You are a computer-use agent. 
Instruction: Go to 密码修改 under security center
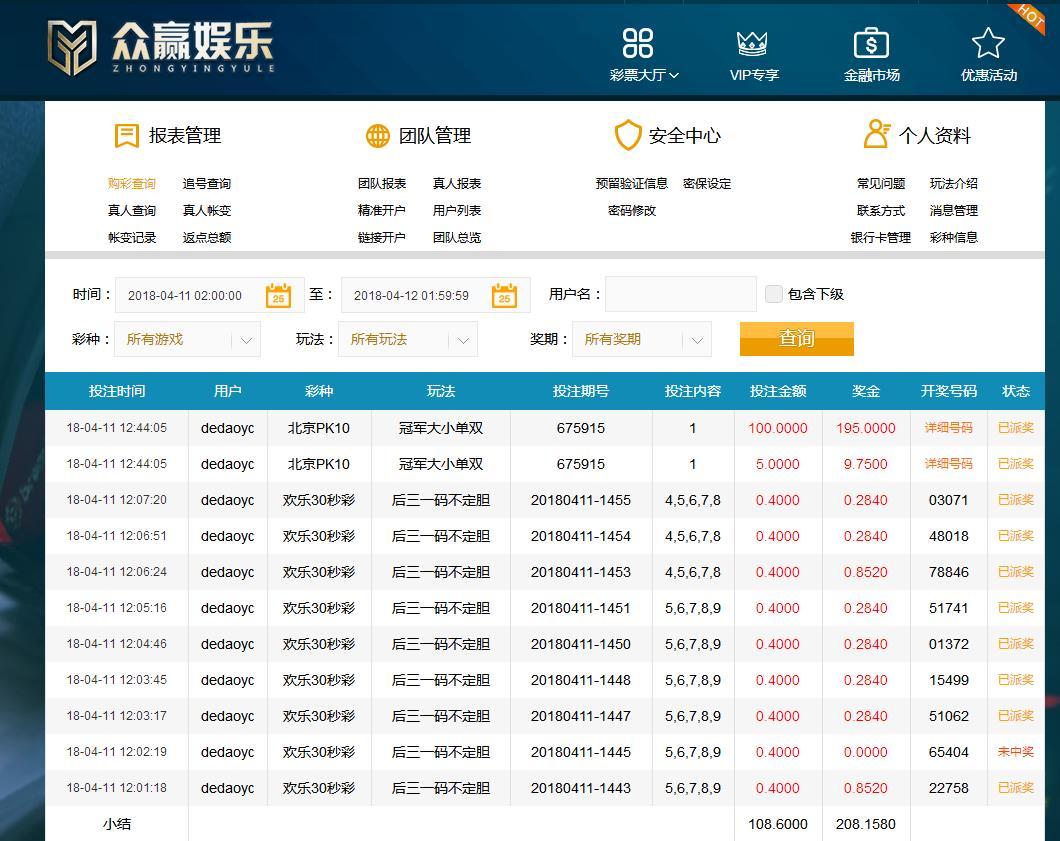point(631,211)
